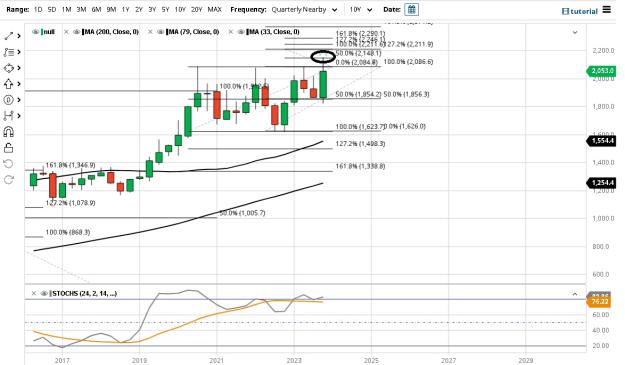The height and width of the screenshot is (365, 625).
Task: Select the arrow marker tool
Action: coord(8,84)
